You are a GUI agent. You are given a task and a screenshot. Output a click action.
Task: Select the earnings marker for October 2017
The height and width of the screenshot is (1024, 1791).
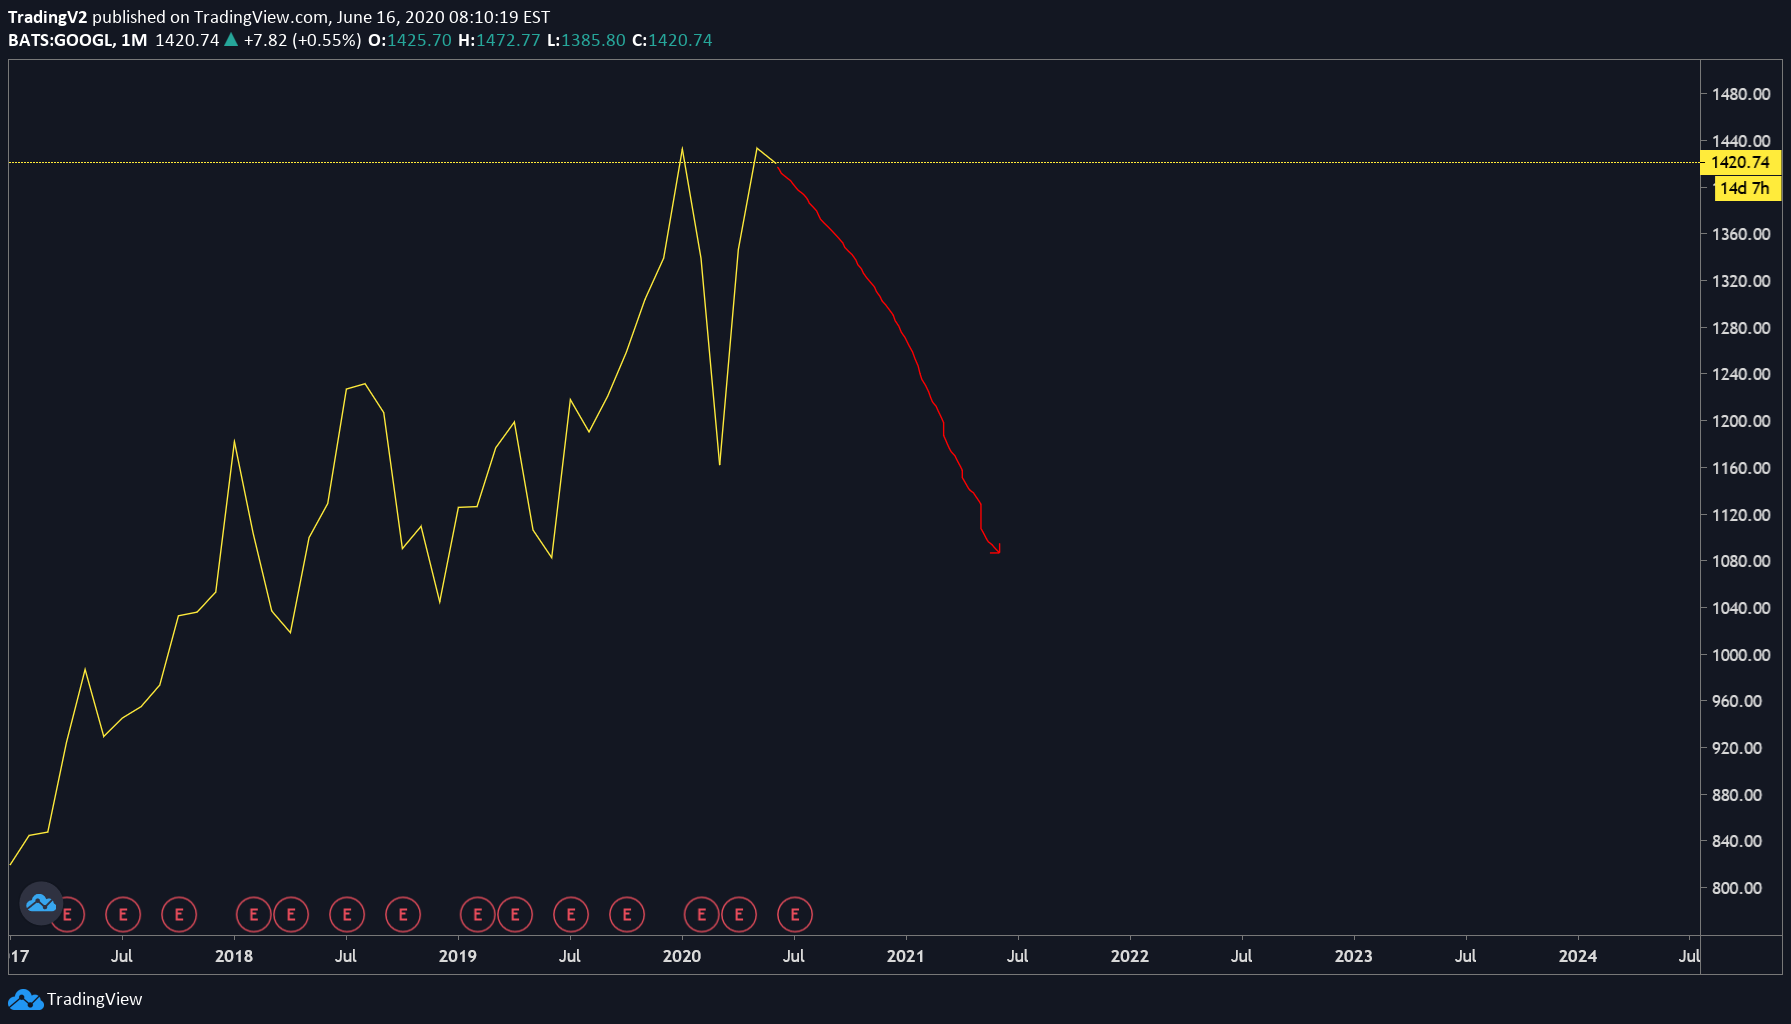tap(179, 914)
